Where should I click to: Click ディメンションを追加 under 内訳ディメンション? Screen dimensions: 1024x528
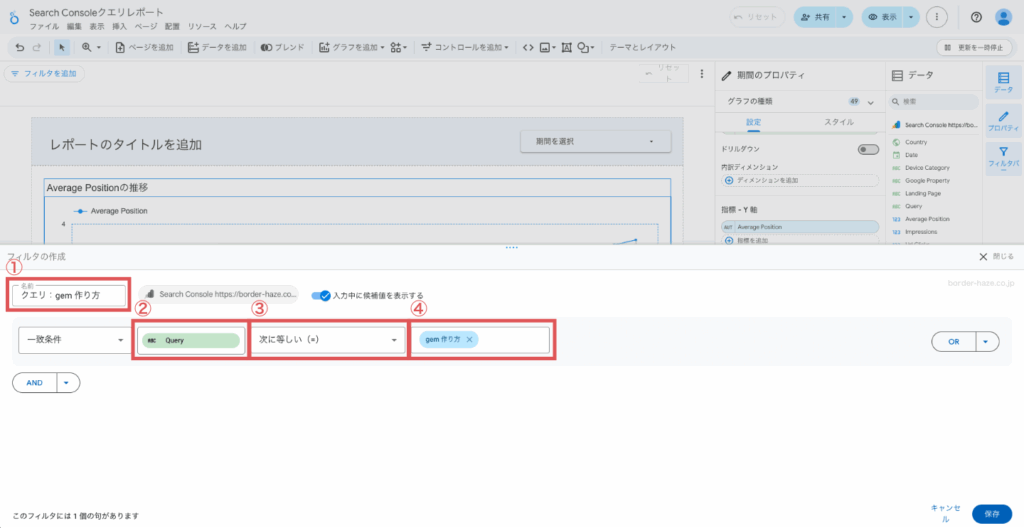tap(800, 180)
